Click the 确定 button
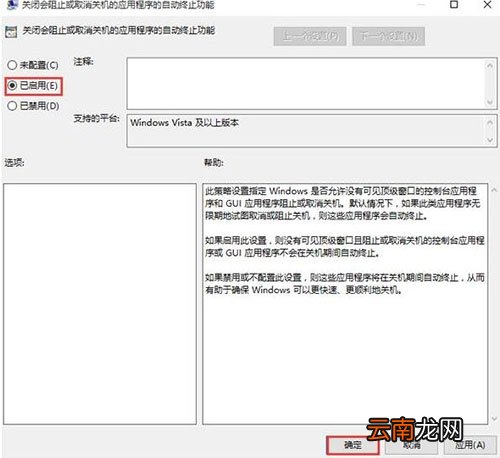The width and height of the screenshot is (500, 458). (x=353, y=445)
